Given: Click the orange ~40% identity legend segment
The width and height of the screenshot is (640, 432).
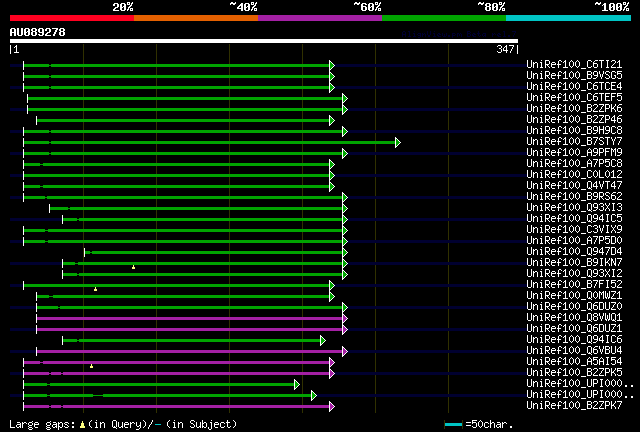Looking at the screenshot, I should [196, 18].
